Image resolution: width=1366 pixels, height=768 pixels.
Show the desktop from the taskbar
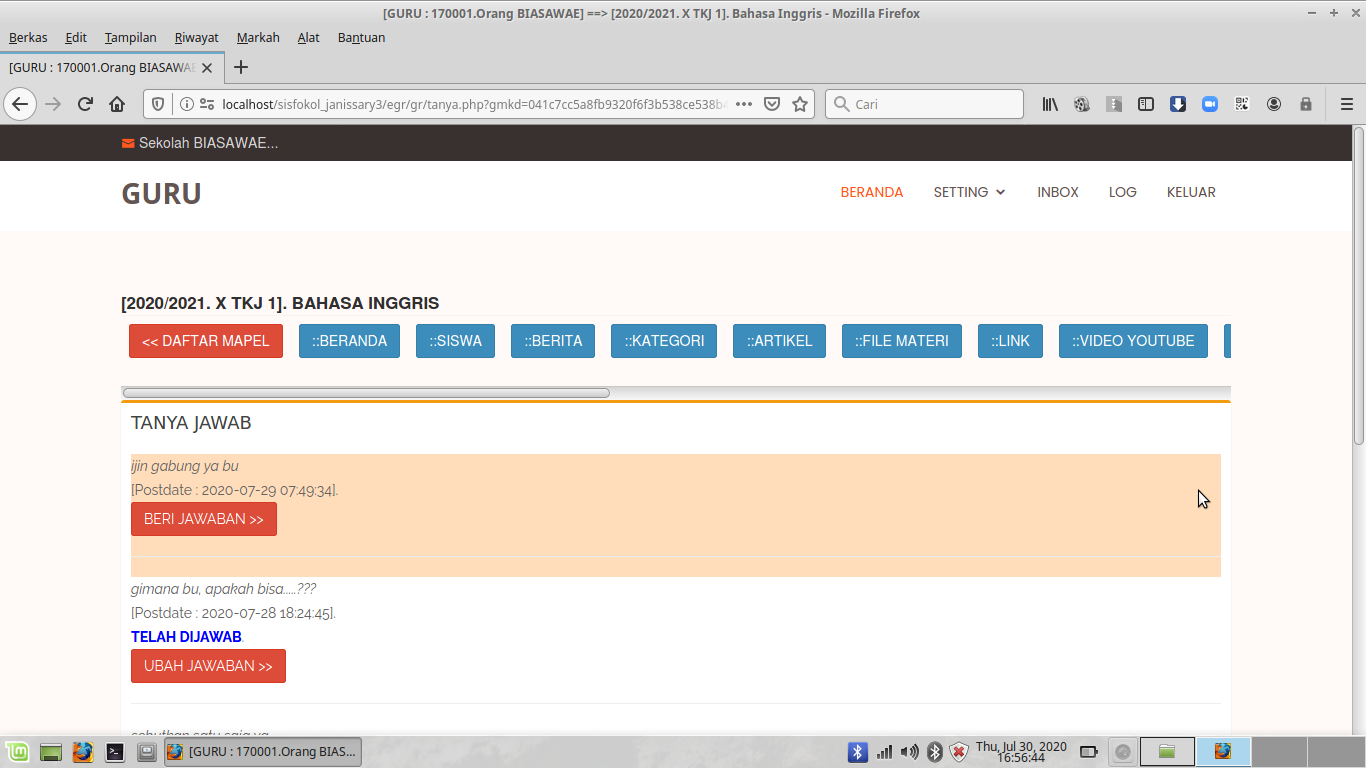[51, 751]
